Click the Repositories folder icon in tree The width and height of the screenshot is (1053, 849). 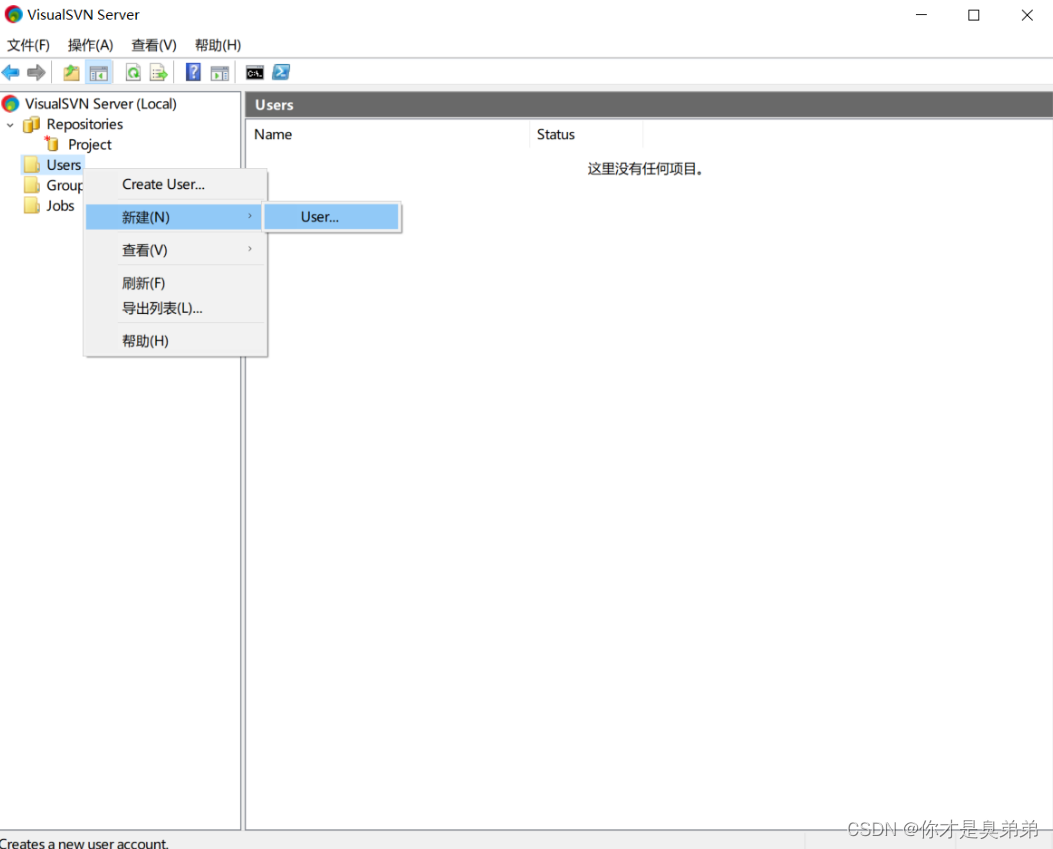(x=31, y=124)
